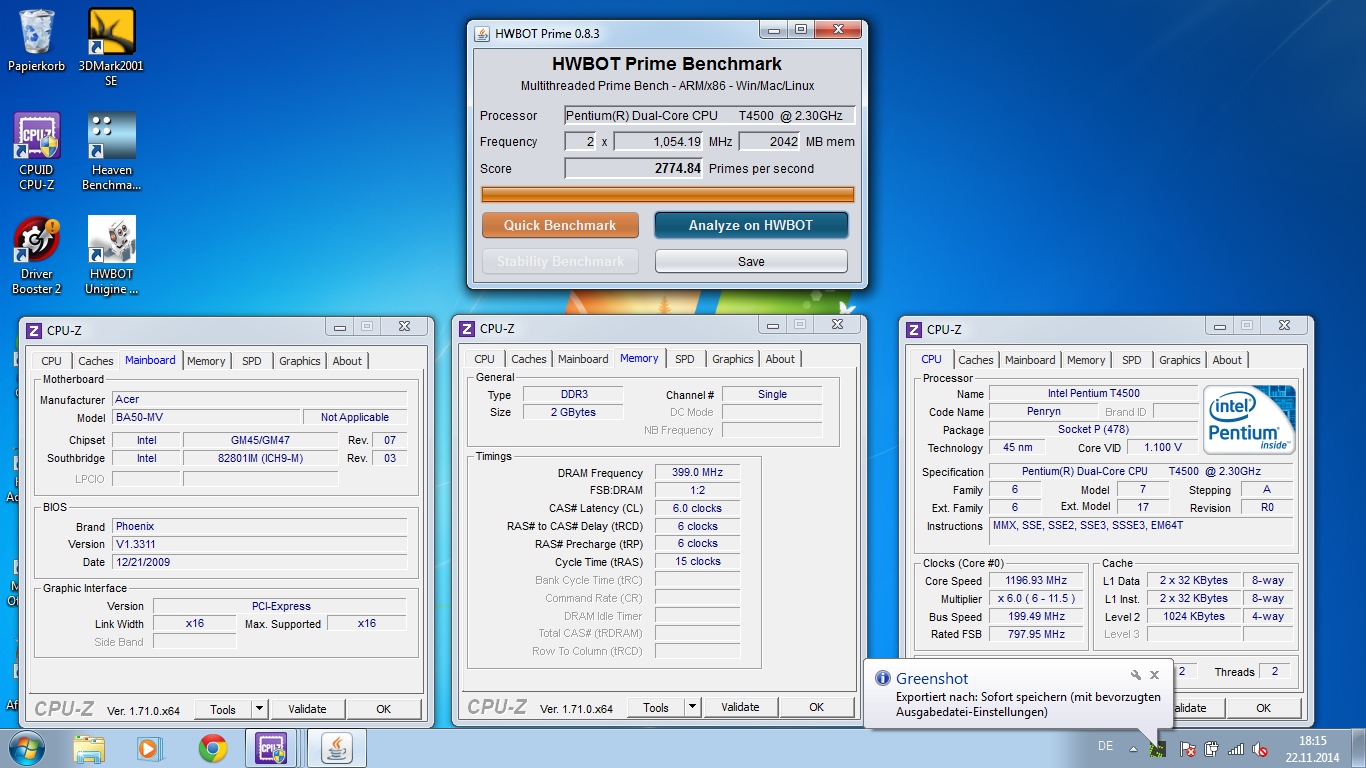Switch to CPU-Z via its taskbar button

[x=272, y=748]
